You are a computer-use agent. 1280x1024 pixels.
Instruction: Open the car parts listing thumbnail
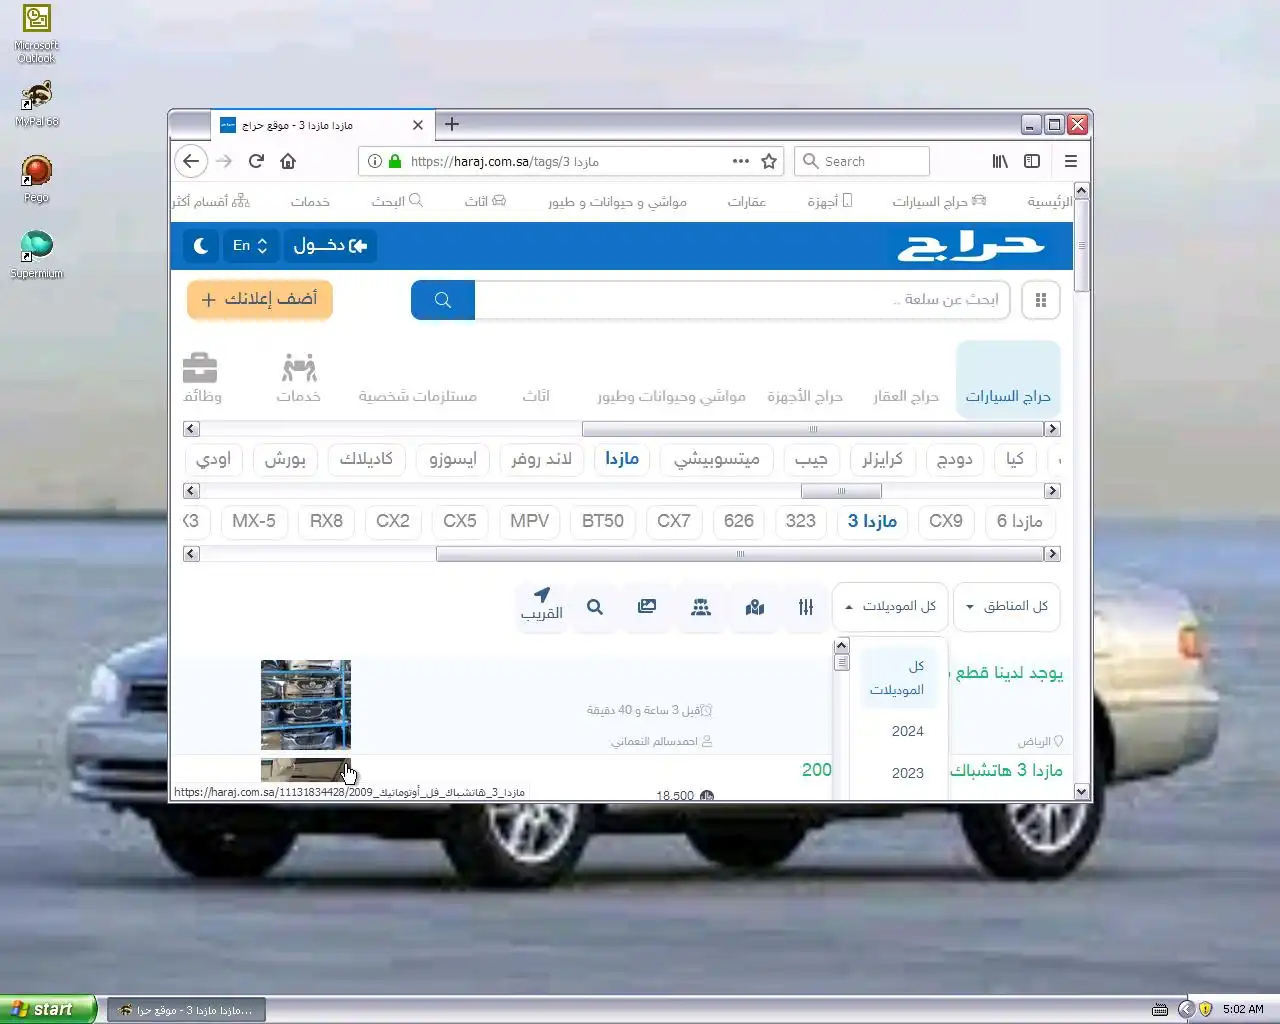pyautogui.click(x=306, y=705)
